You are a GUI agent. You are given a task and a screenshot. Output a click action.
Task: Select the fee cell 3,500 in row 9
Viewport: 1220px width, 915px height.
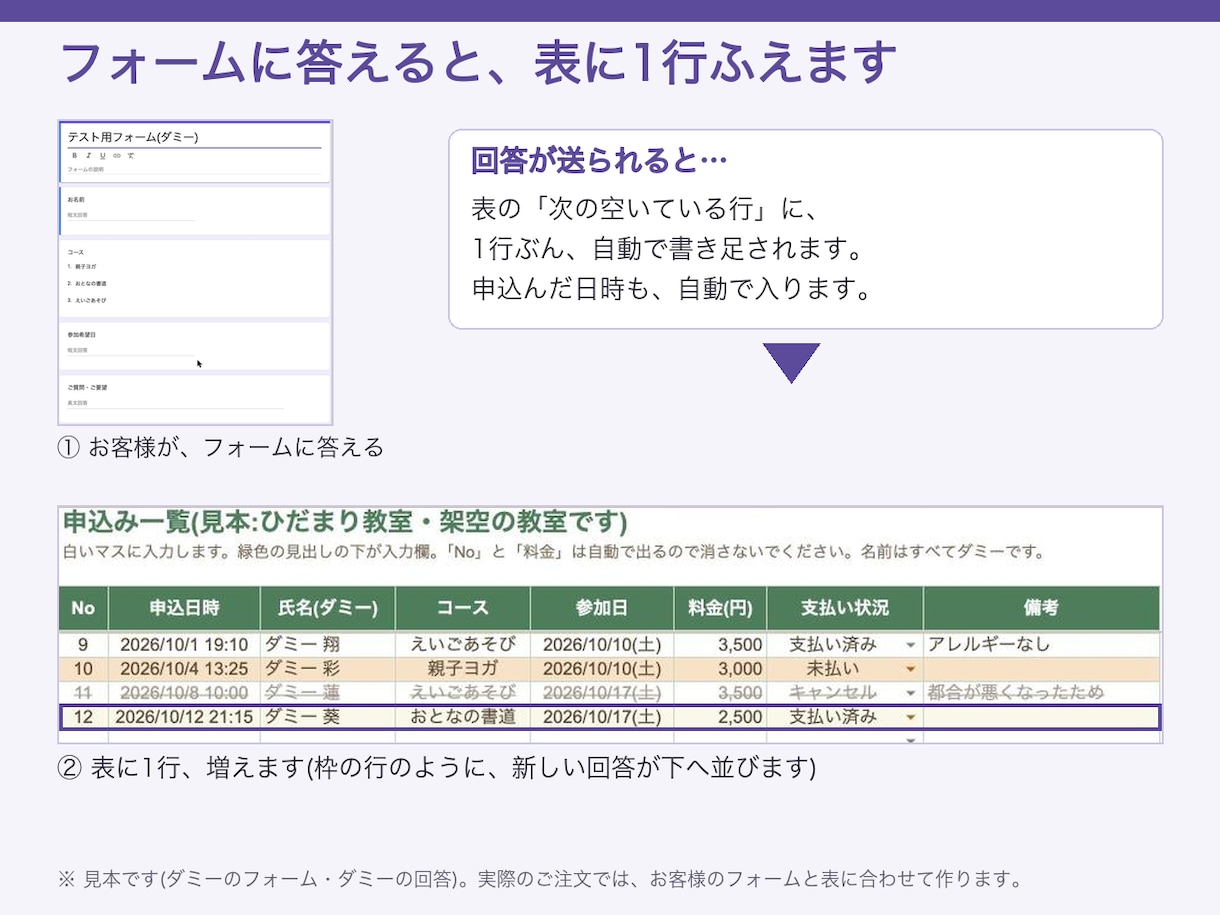click(720, 645)
